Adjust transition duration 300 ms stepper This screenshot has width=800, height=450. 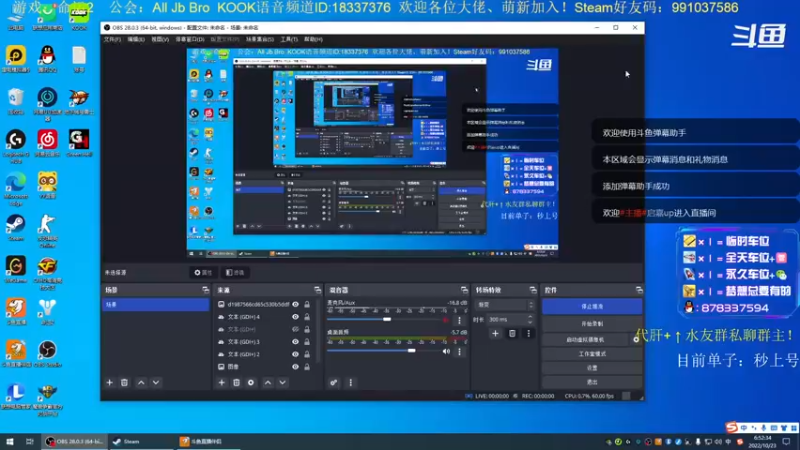pos(530,319)
